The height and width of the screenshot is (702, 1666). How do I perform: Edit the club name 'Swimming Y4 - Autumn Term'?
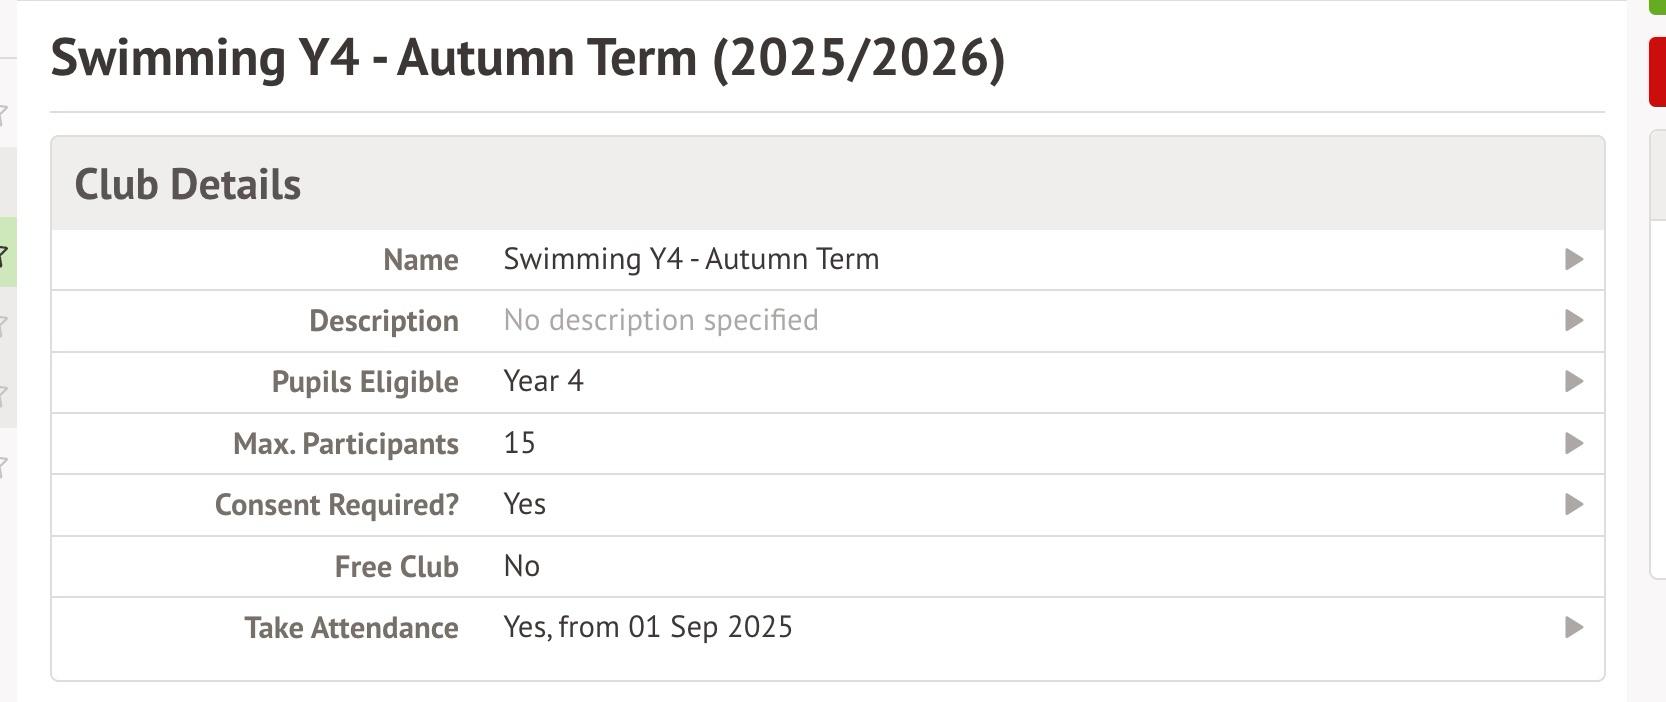click(691, 260)
